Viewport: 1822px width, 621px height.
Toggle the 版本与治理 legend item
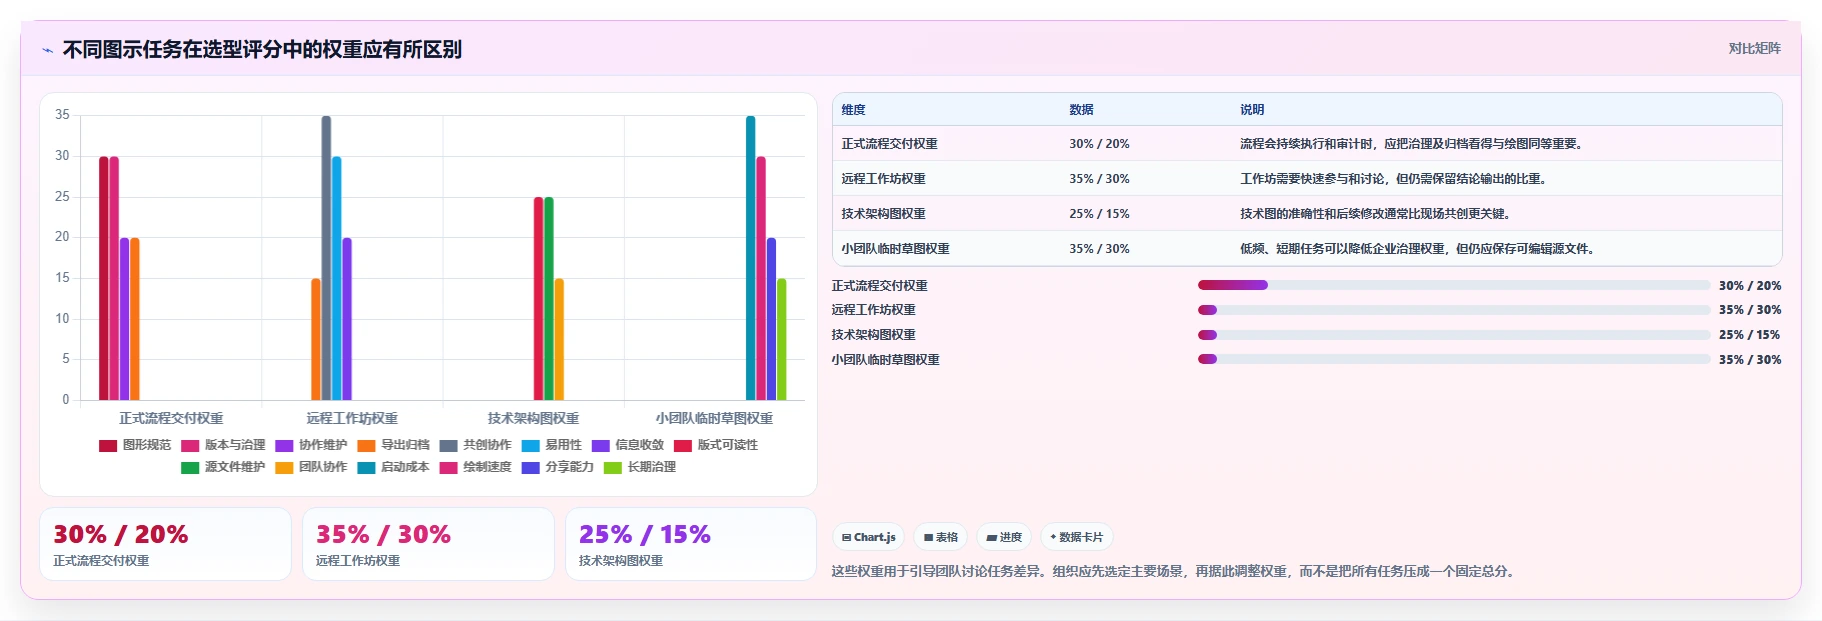pos(223,445)
